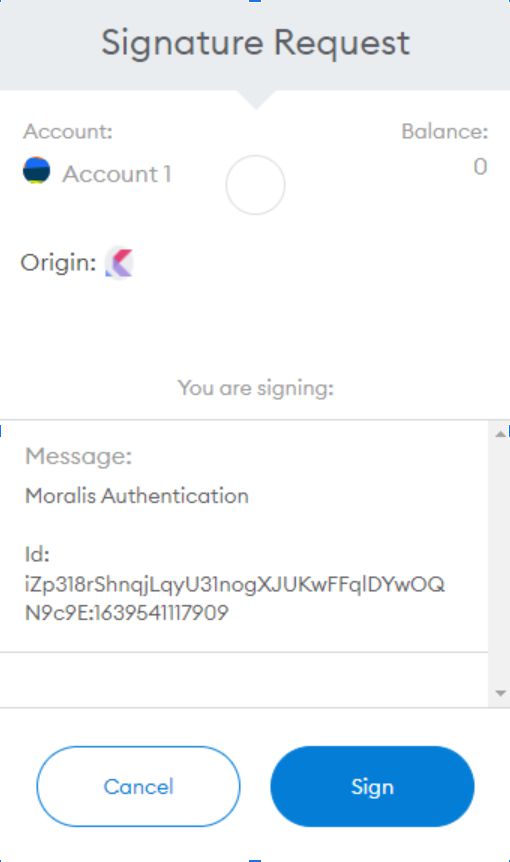Click the Balance: label
Viewport: 510px width, 862px height.
pos(445,131)
